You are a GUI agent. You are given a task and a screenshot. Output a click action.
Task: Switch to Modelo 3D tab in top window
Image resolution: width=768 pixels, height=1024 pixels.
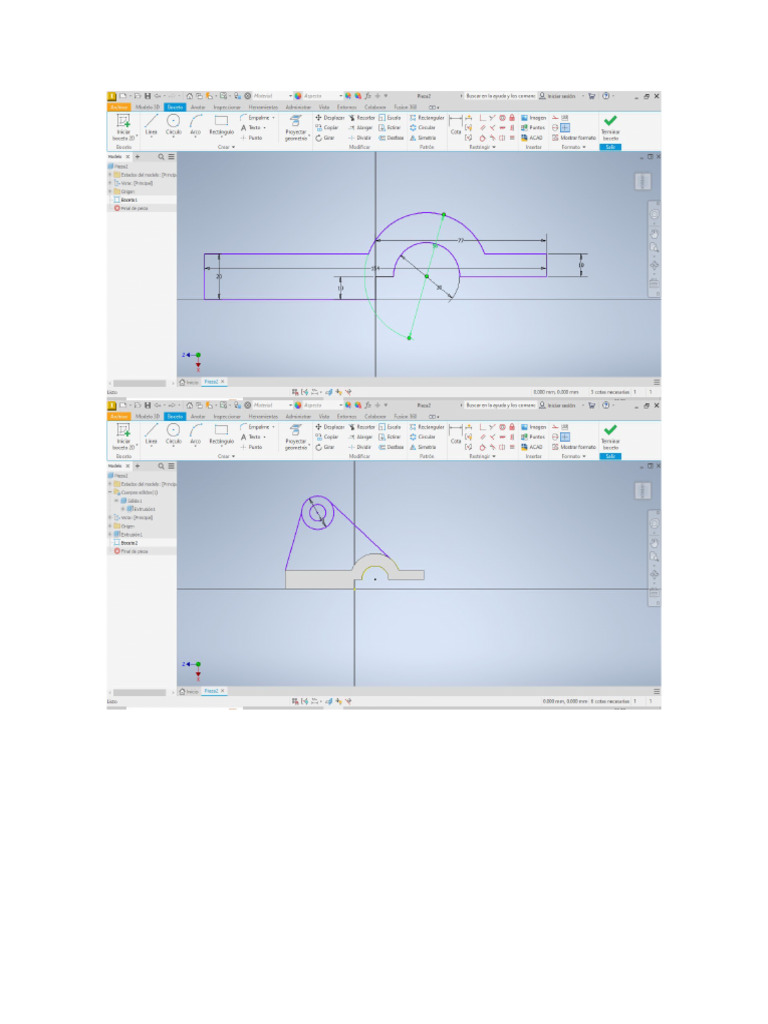click(x=148, y=107)
